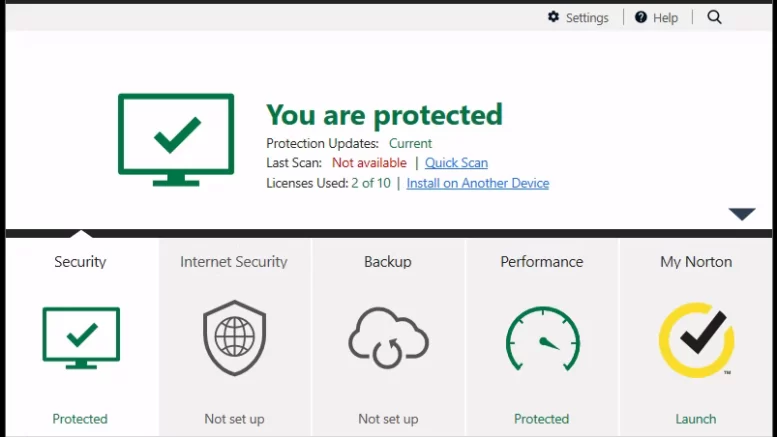This screenshot has height=437, width=777.
Task: Open the Internet Security tab label
Action: (x=234, y=262)
